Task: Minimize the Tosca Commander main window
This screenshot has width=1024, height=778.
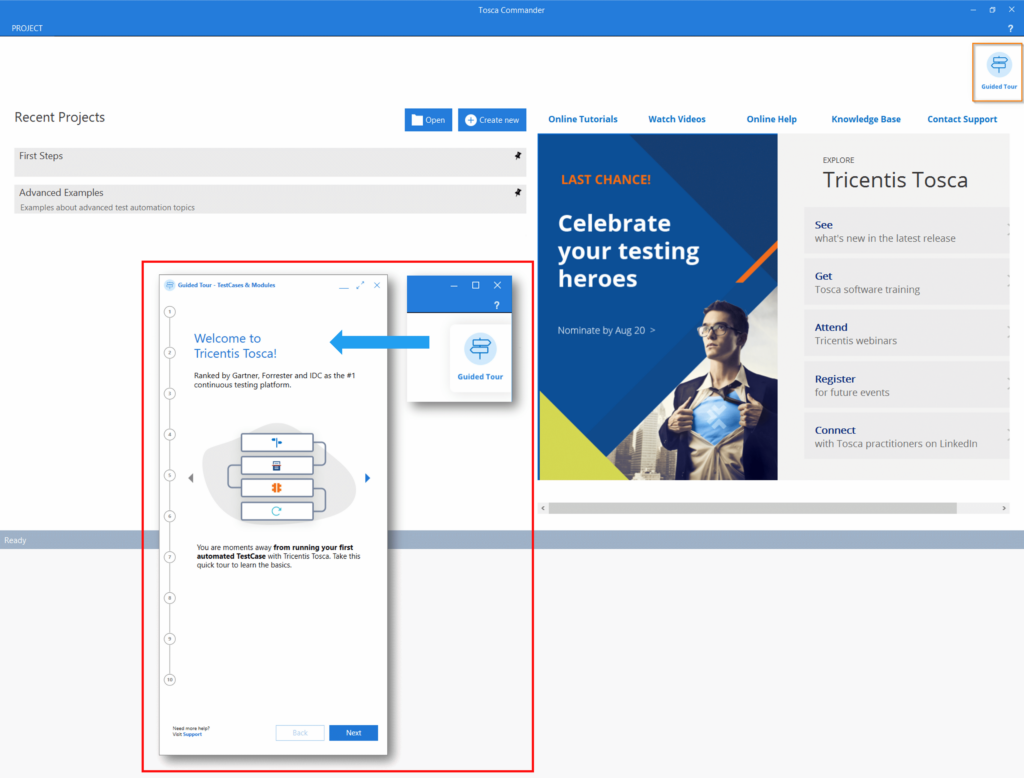Action: click(x=973, y=10)
